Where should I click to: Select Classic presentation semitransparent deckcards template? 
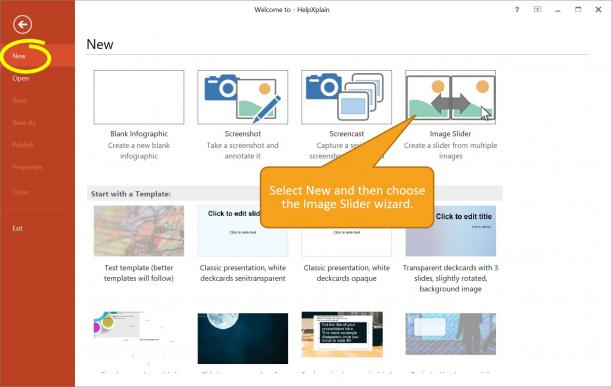(242, 231)
